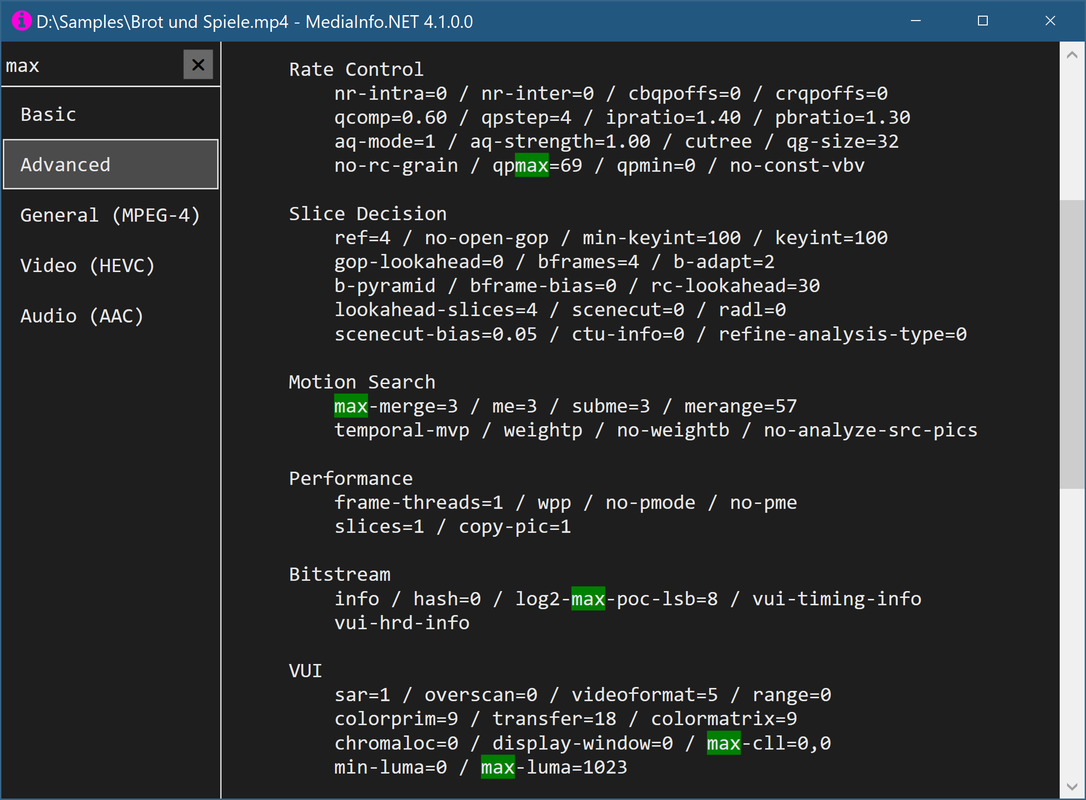Viewport: 1086px width, 800px height.
Task: Open the Basic tab
Action: [x=111, y=114]
